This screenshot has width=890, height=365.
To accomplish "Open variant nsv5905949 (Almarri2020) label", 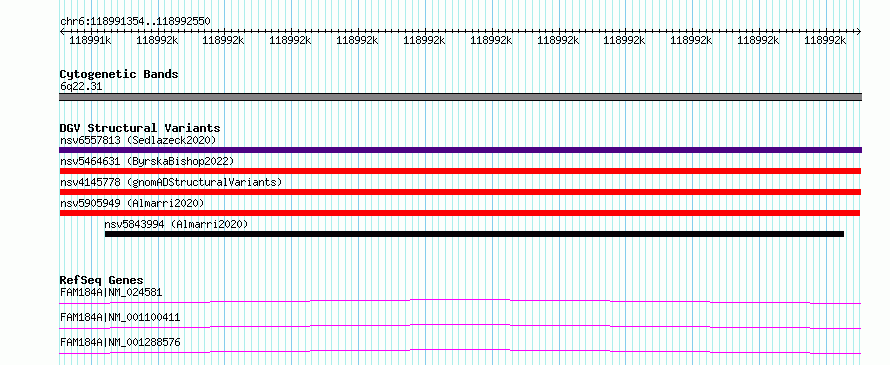I will click(x=132, y=203).
